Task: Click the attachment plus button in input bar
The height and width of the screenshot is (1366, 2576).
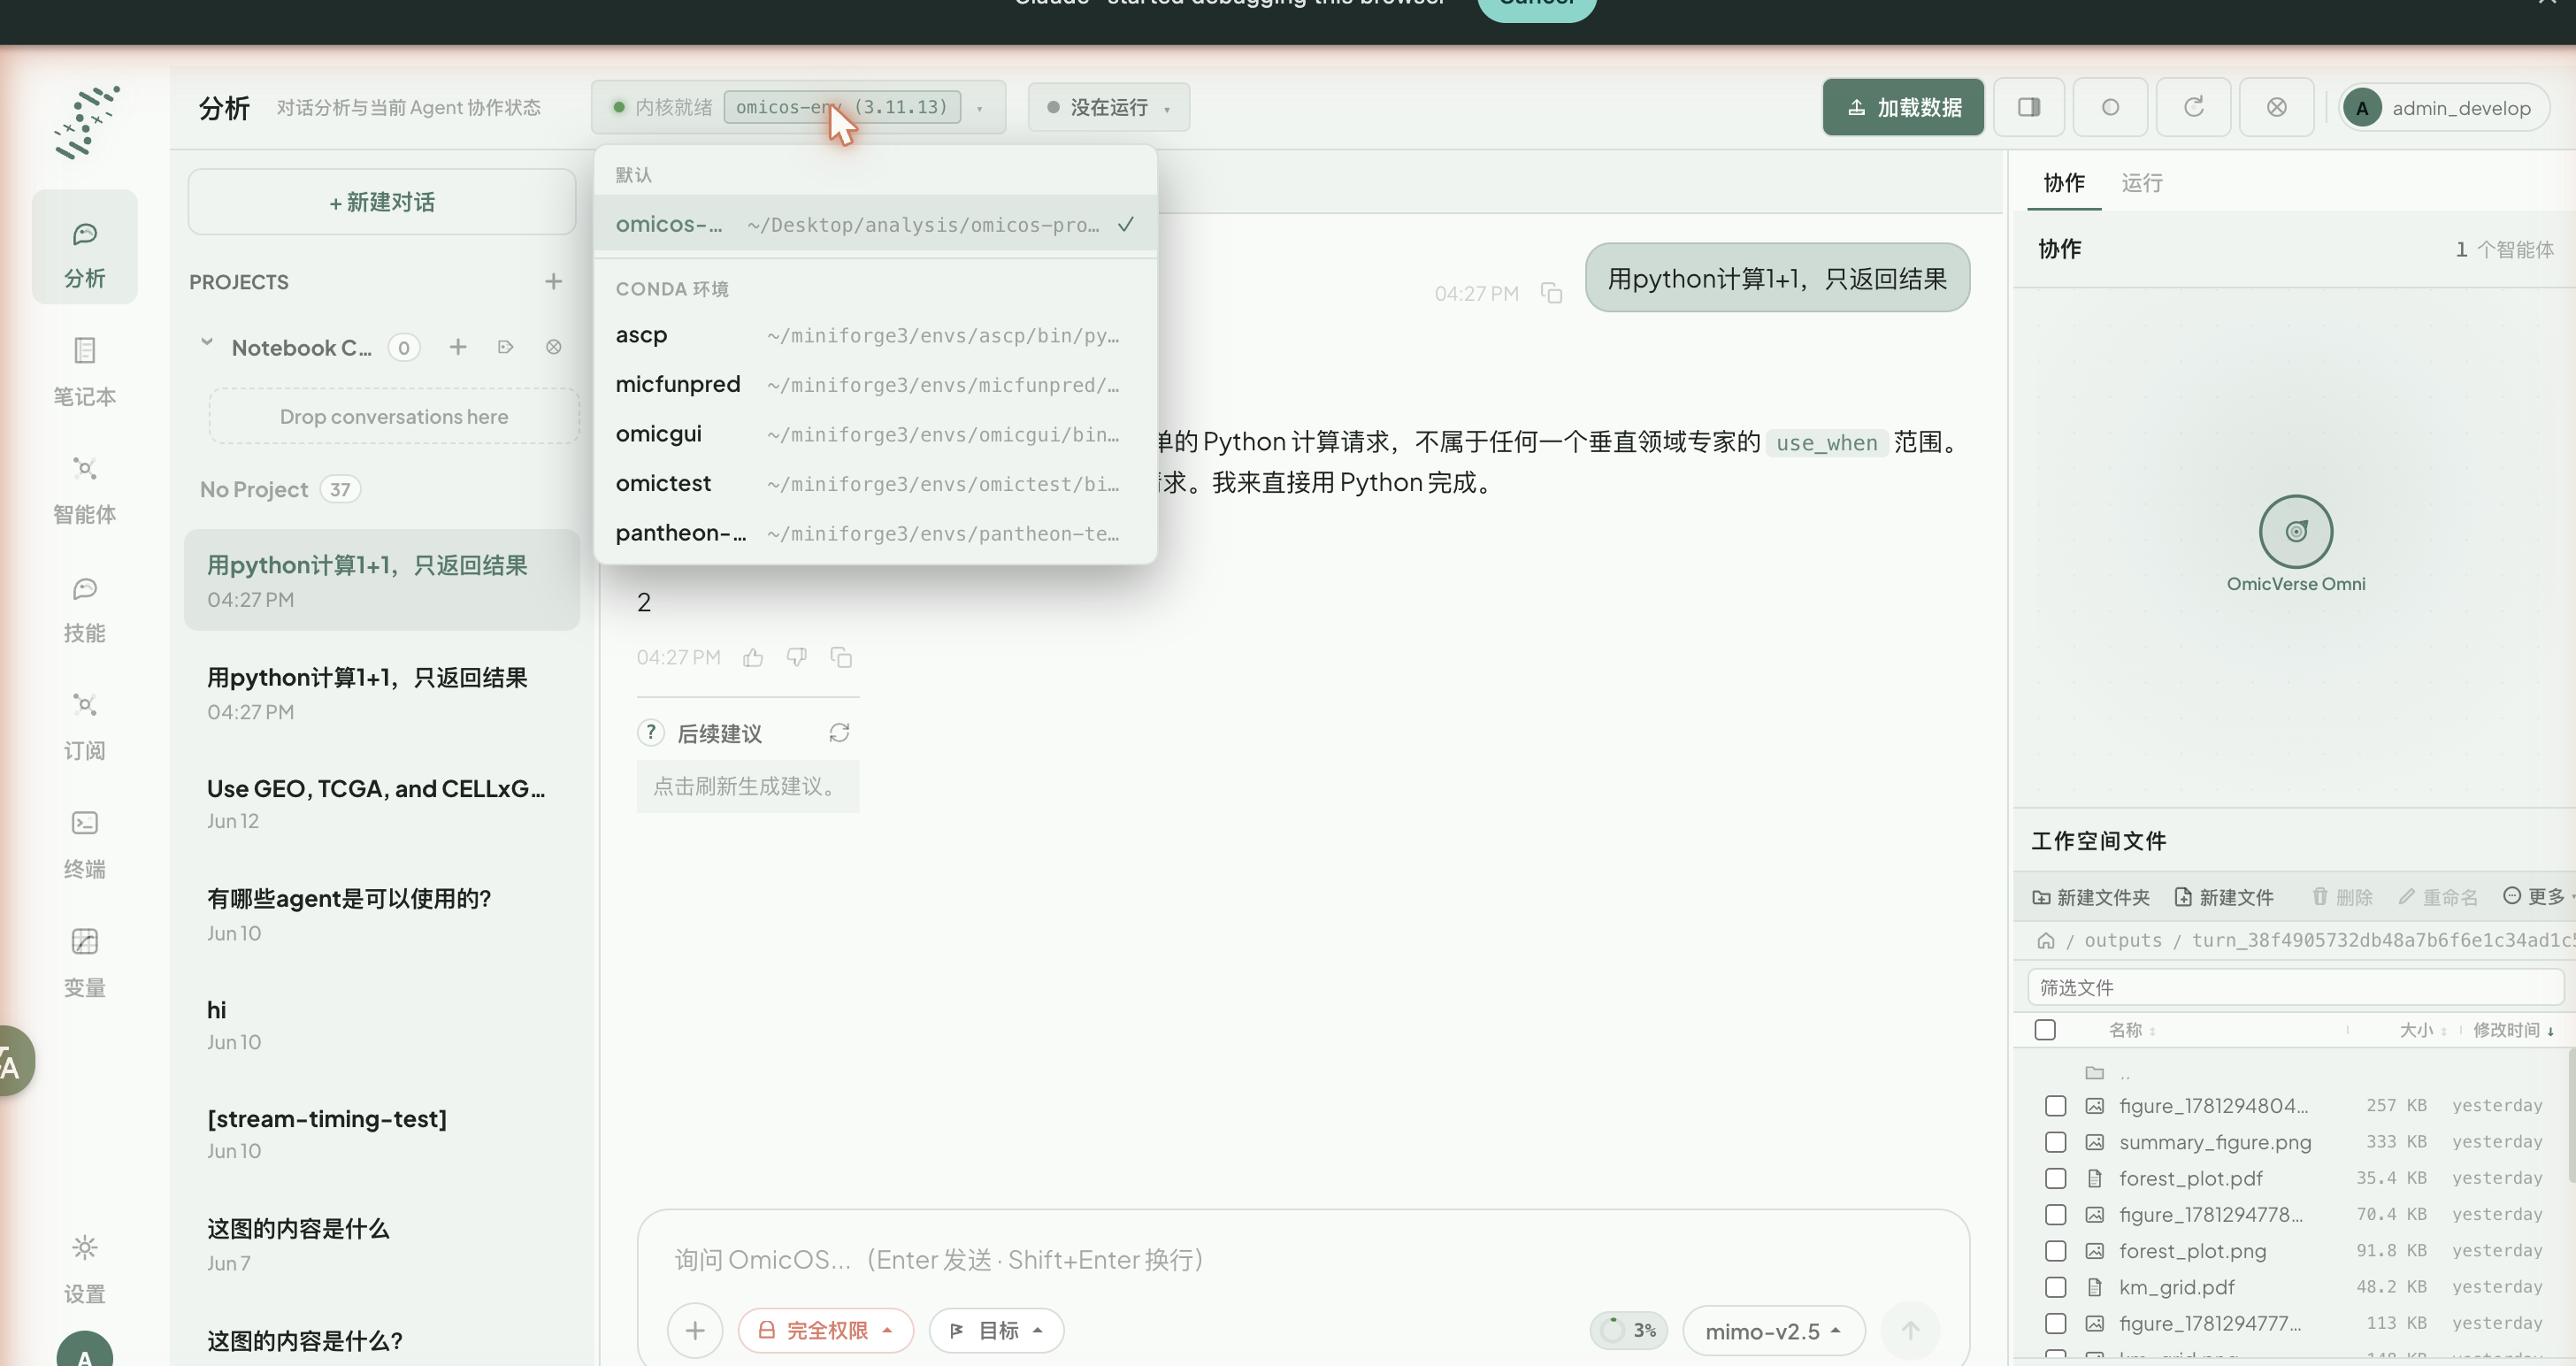Action: tap(695, 1330)
